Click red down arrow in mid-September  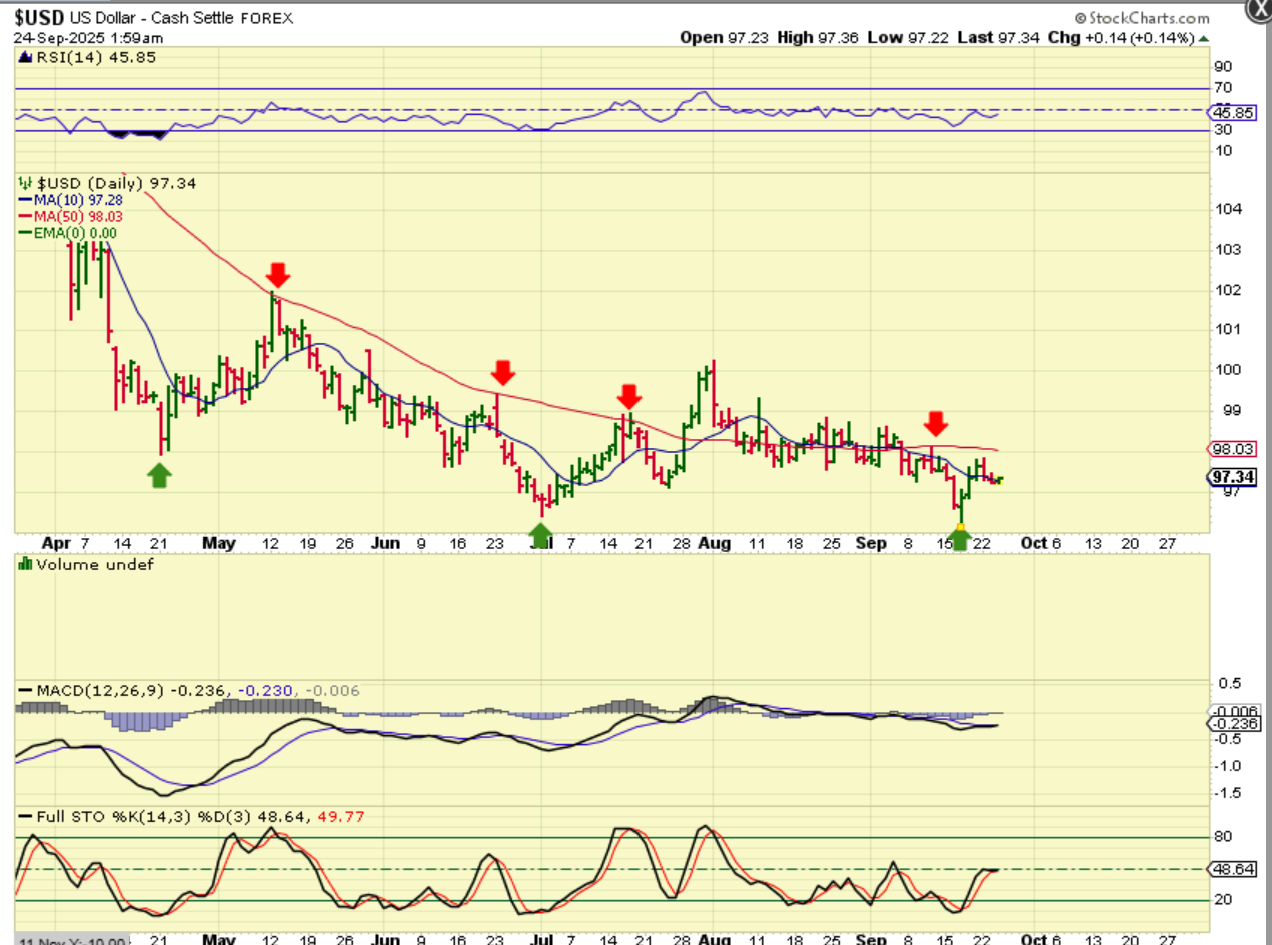pos(935,421)
